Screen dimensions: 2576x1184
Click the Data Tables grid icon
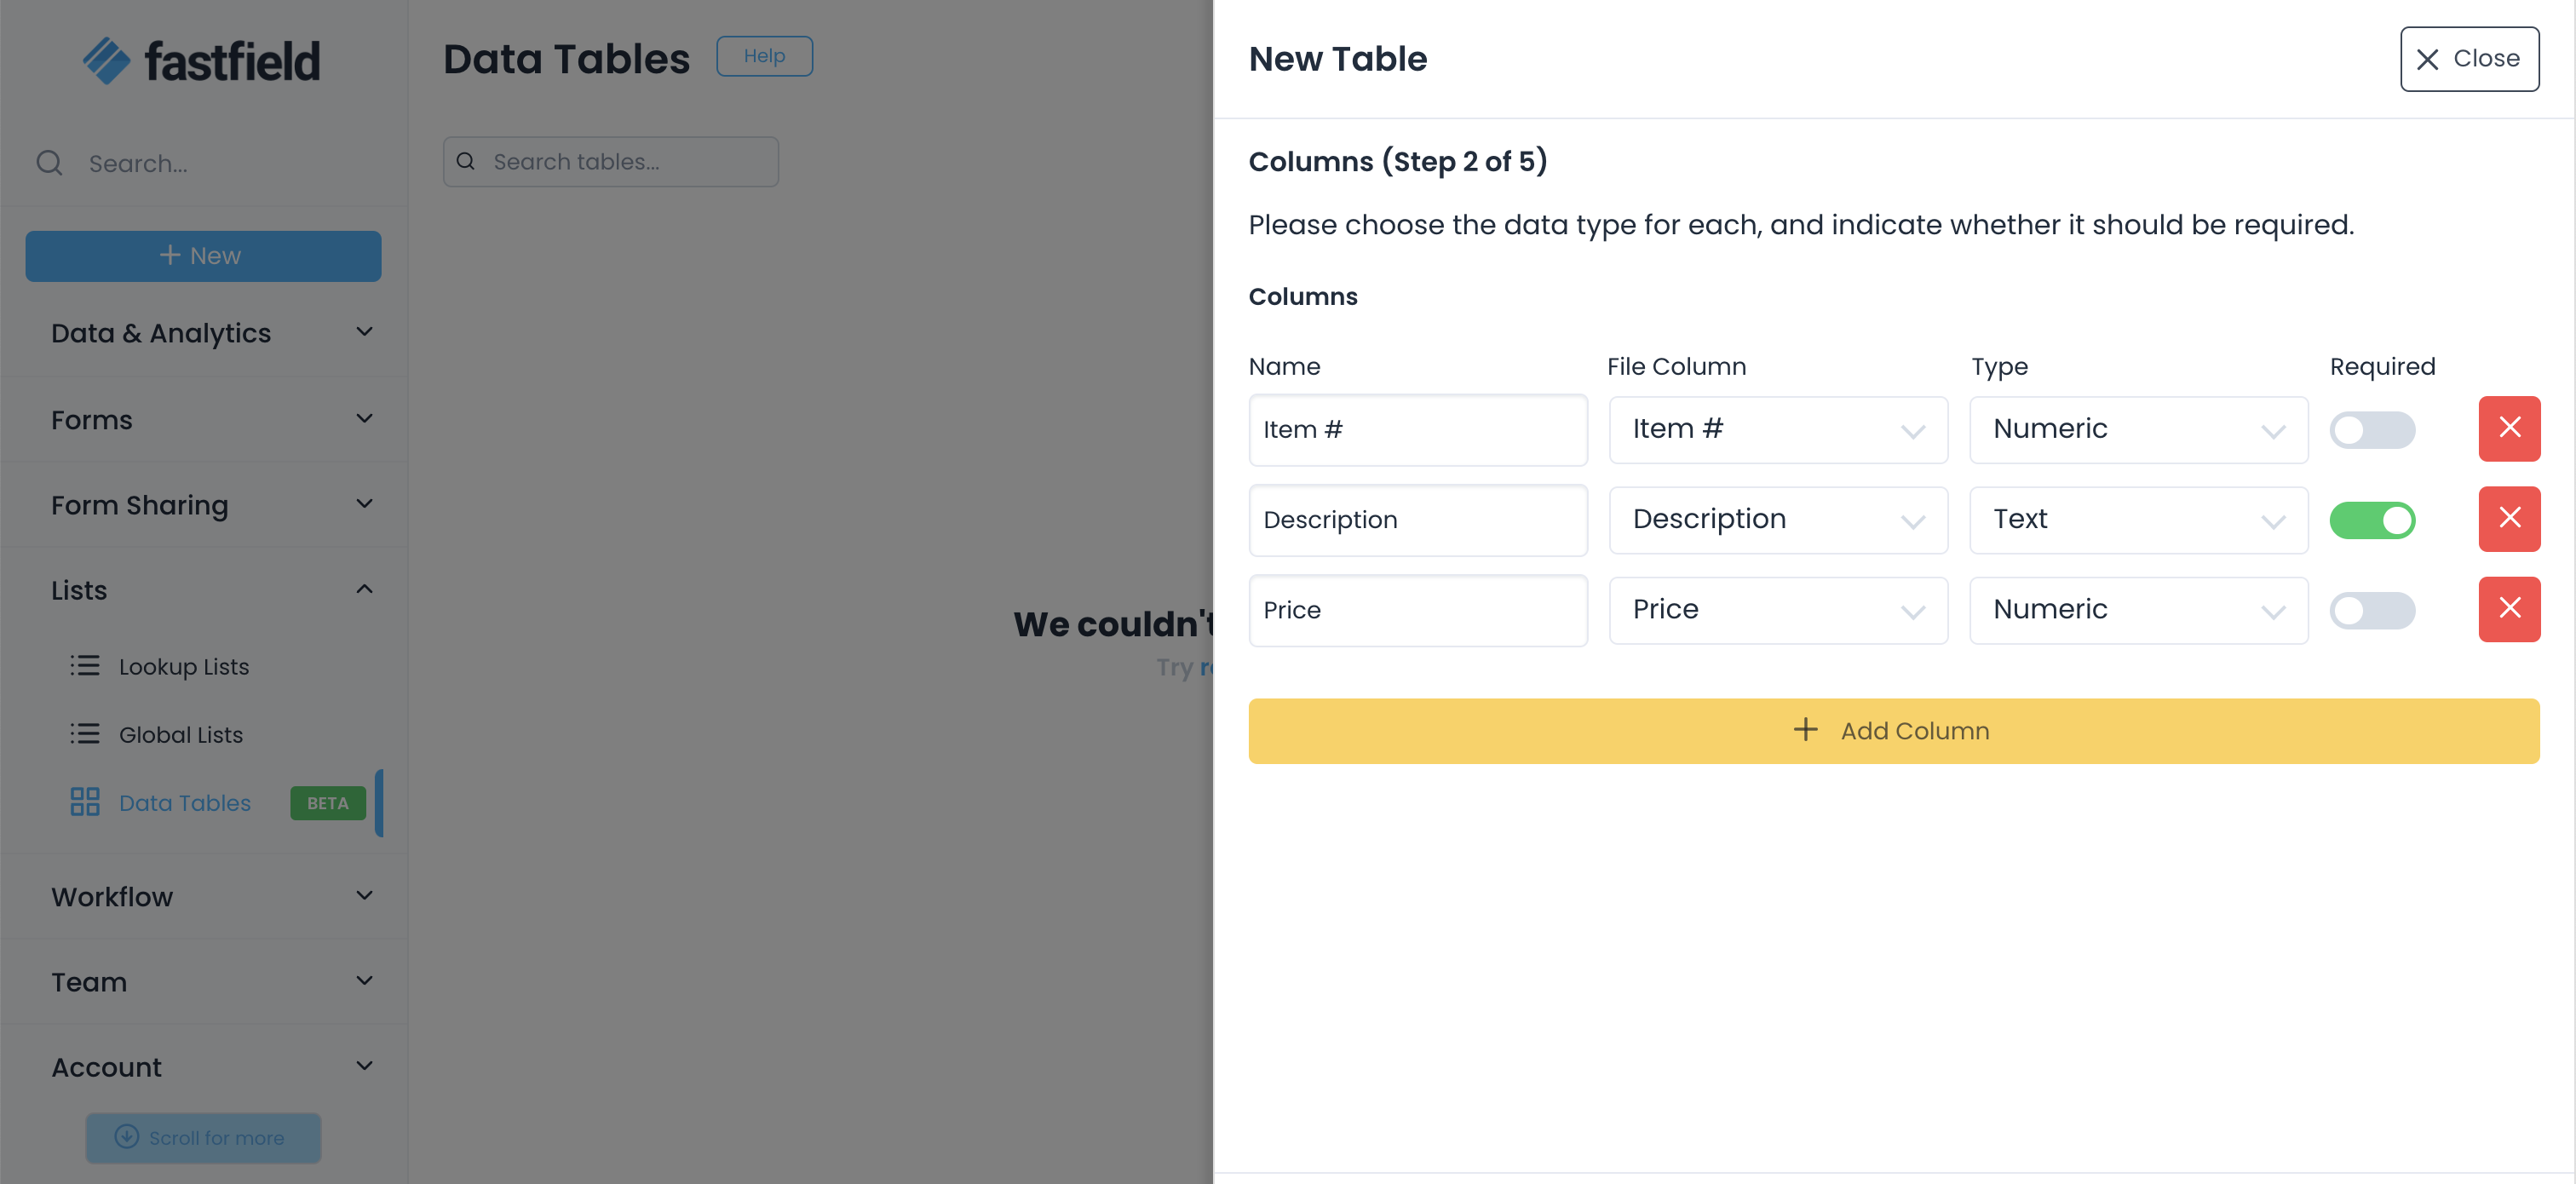(85, 802)
